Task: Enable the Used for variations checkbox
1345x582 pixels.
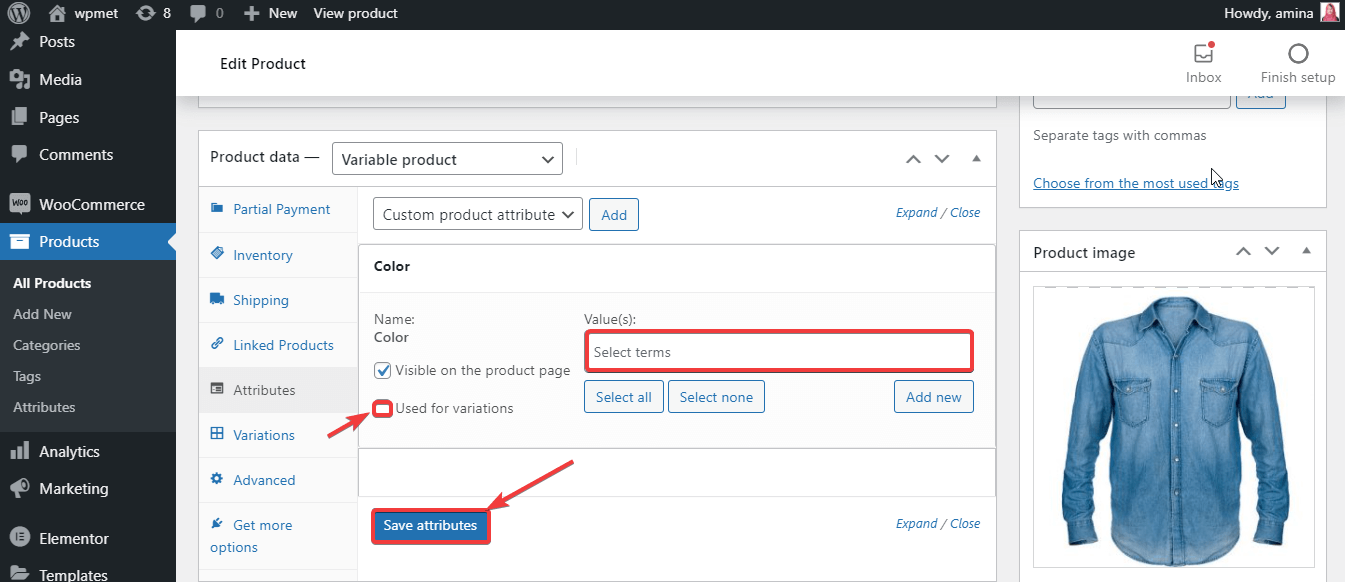Action: [x=382, y=408]
